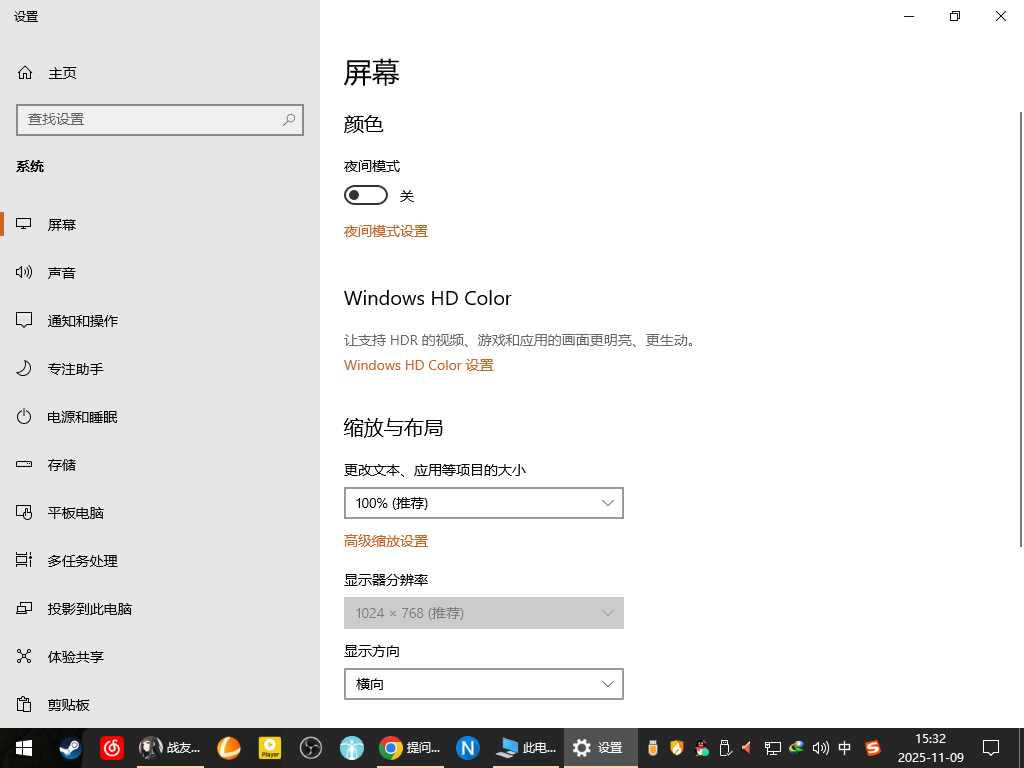The width and height of the screenshot is (1024, 768).
Task: Click the colorful cloud tray icon
Action: 796,748
